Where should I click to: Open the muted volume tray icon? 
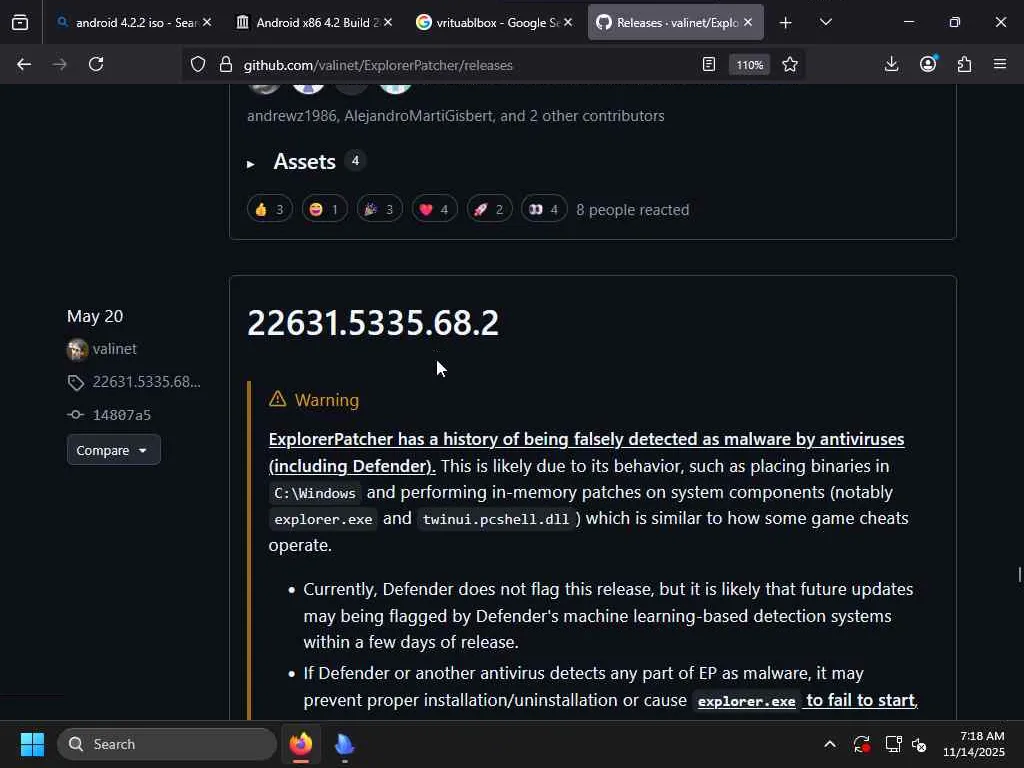[x=919, y=744]
